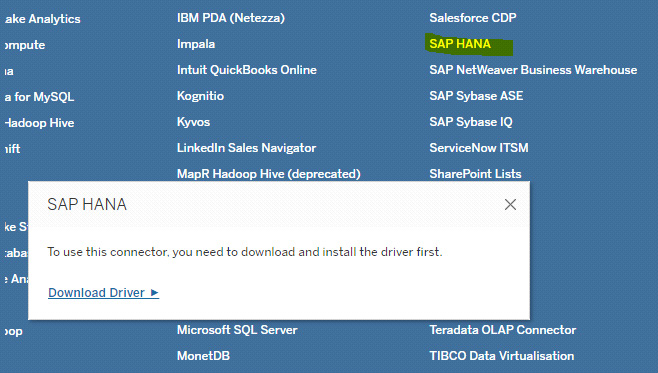Screen dimensions: 658x373
Task: Click the 'ake Analytics' connector entry
Action: coord(42,19)
